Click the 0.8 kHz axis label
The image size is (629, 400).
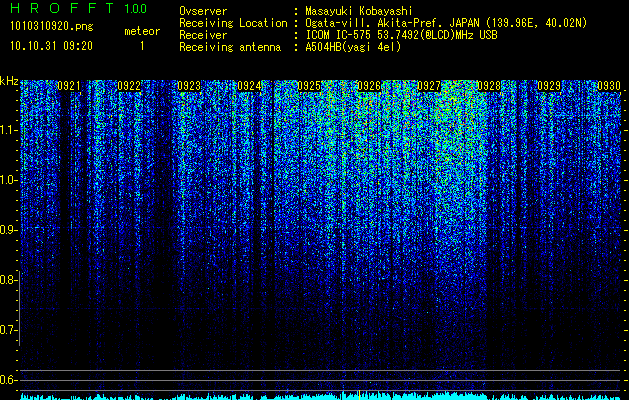9,280
